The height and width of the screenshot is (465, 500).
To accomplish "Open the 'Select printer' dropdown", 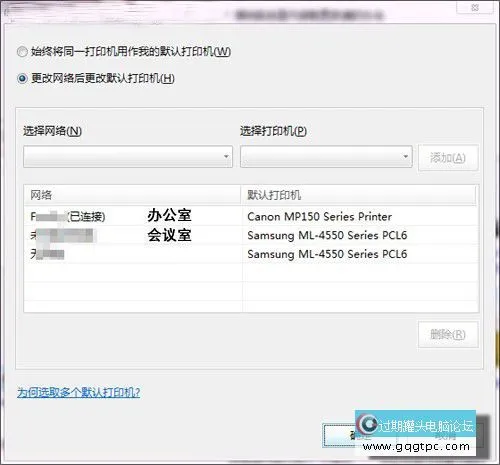I will pyautogui.click(x=326, y=156).
